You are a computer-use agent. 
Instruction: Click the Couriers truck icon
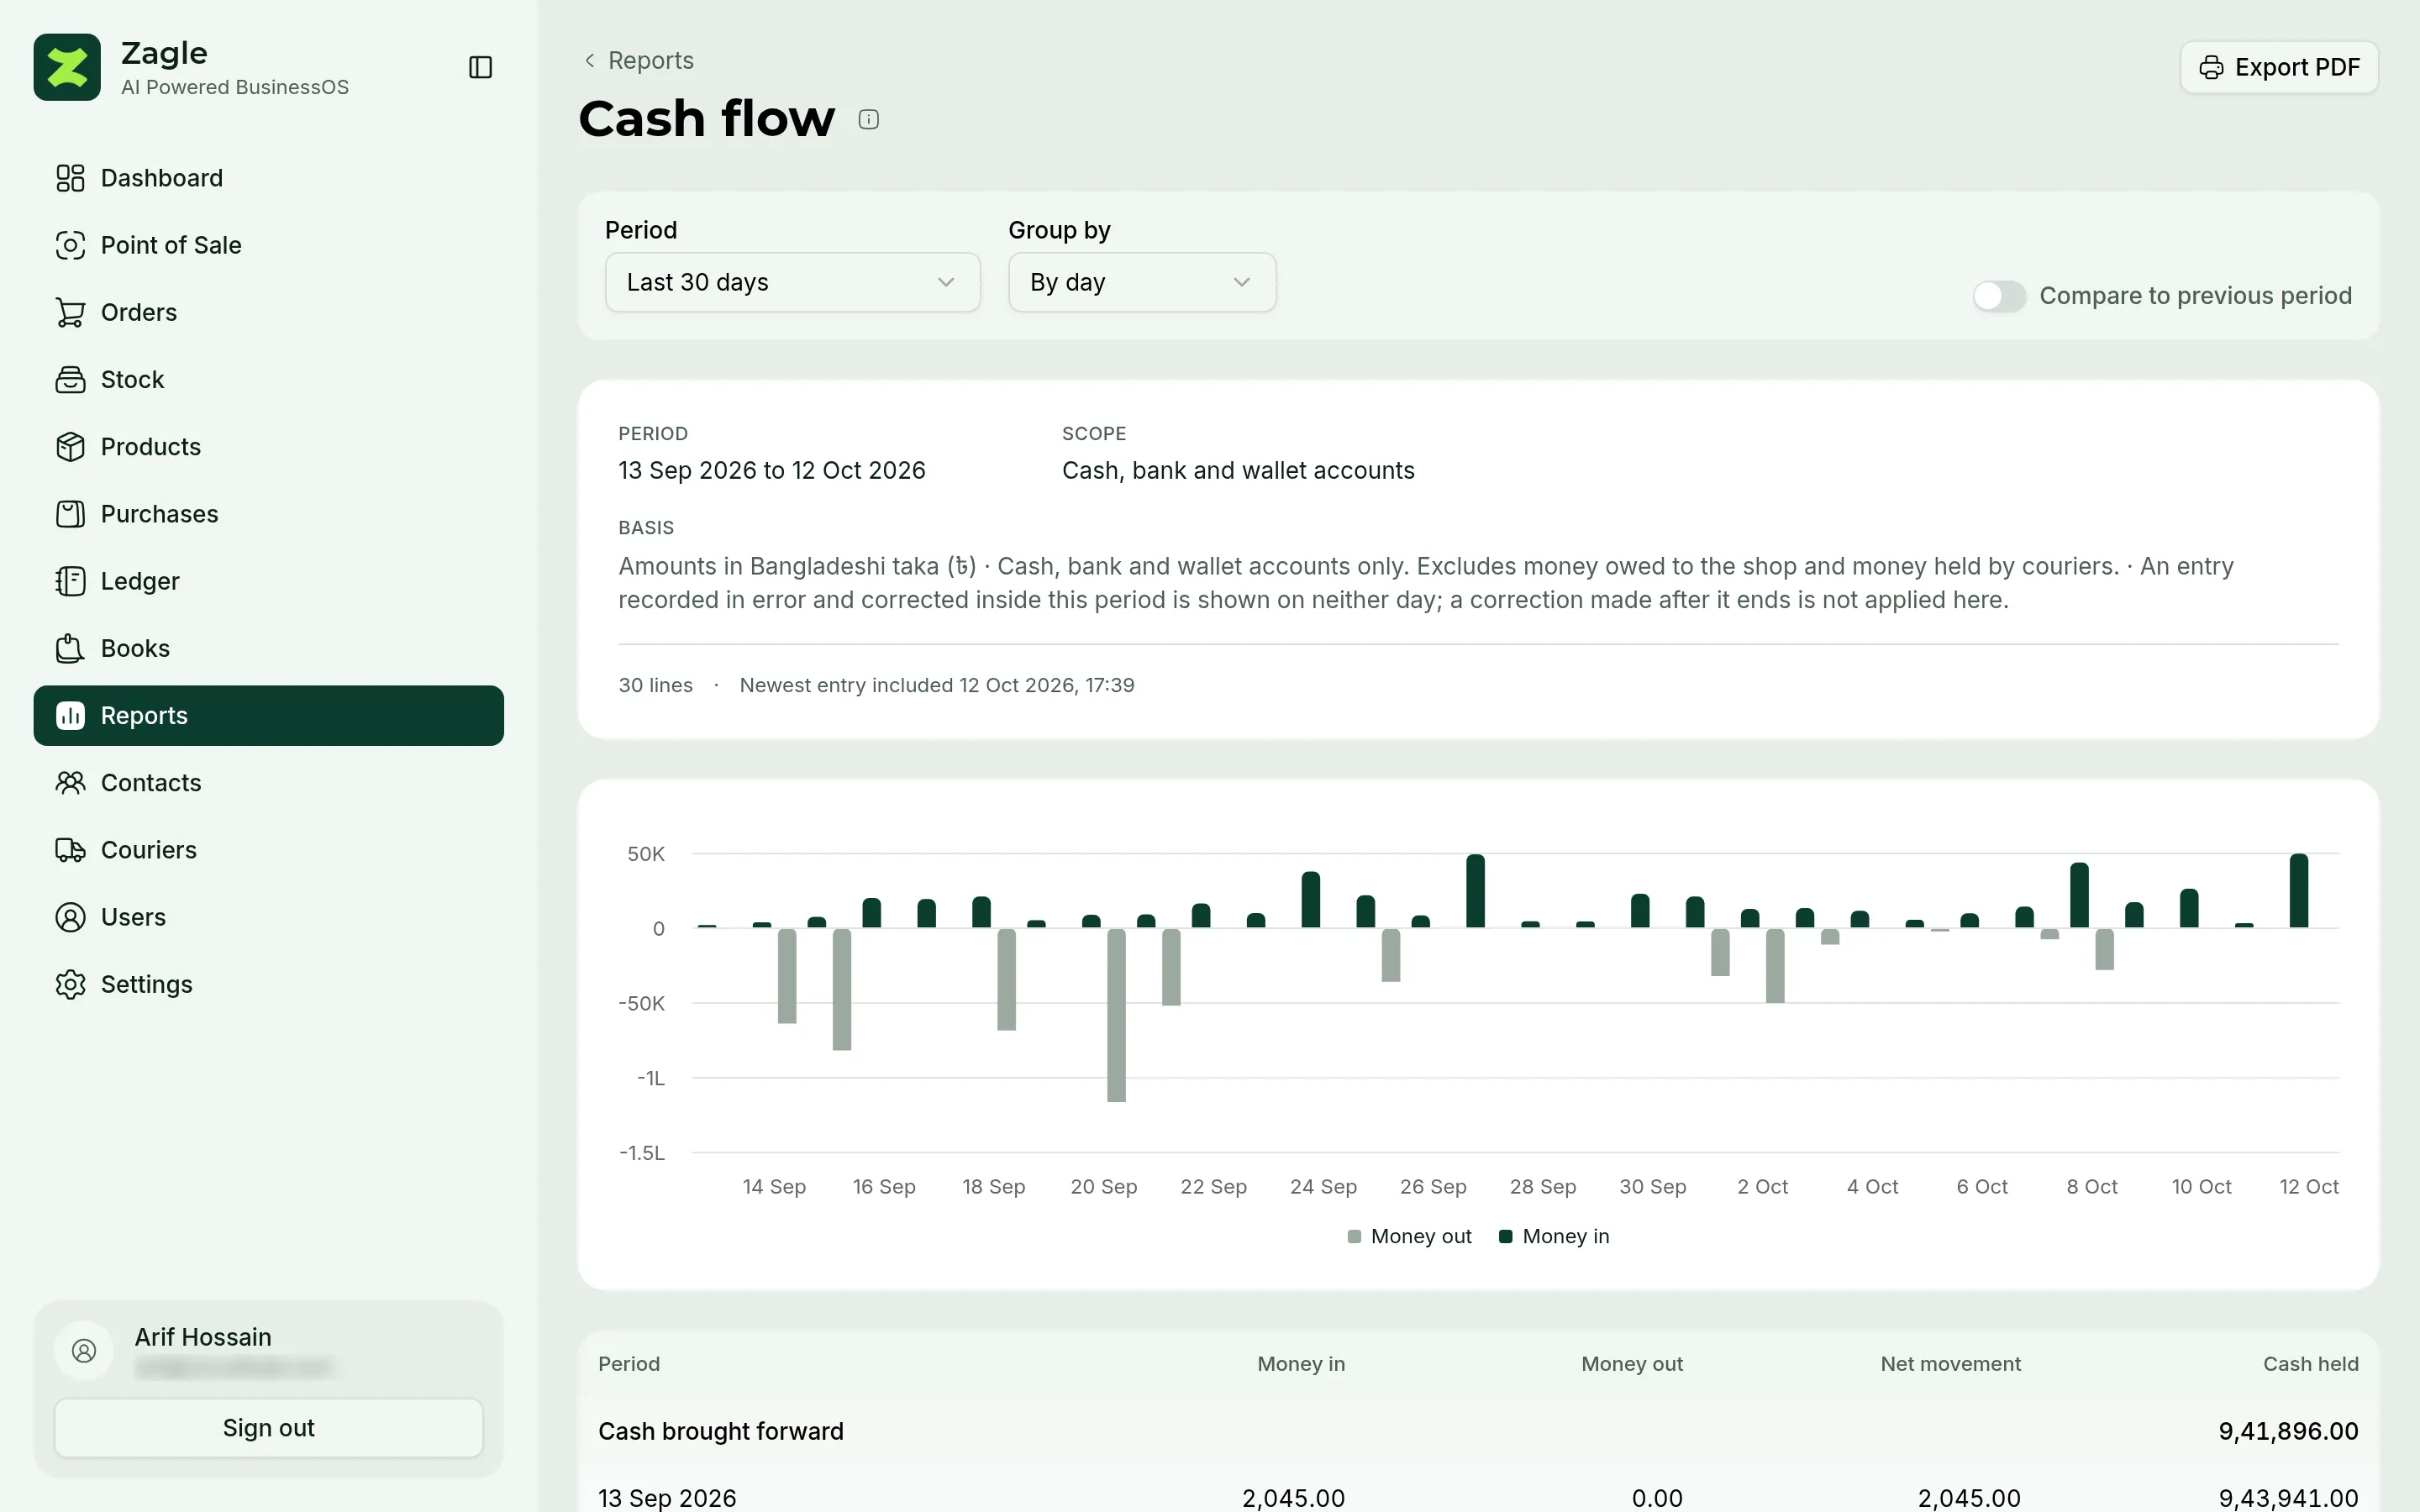click(70, 850)
